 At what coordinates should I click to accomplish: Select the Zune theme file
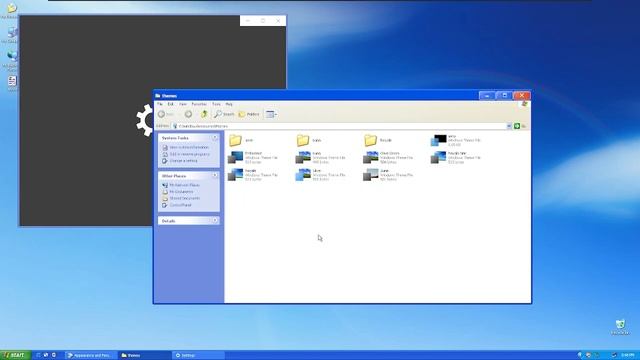tap(388, 175)
